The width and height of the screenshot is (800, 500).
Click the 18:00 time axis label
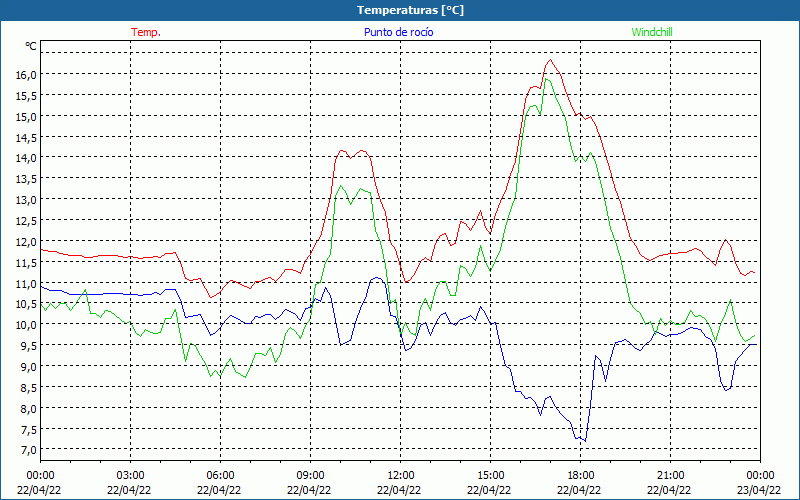pos(581,476)
